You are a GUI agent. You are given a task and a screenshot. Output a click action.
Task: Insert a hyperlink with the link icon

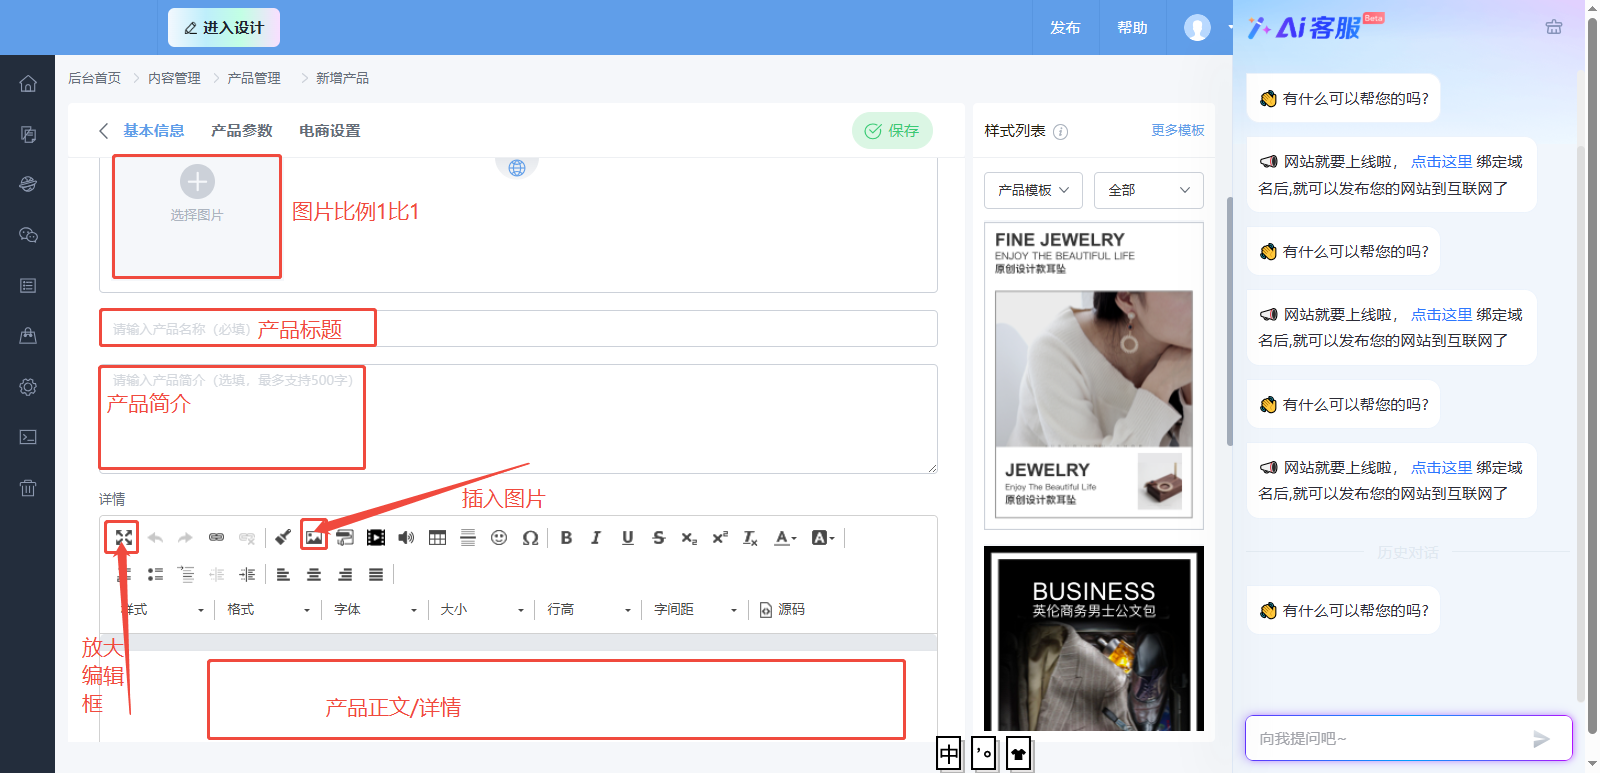pyautogui.click(x=216, y=538)
